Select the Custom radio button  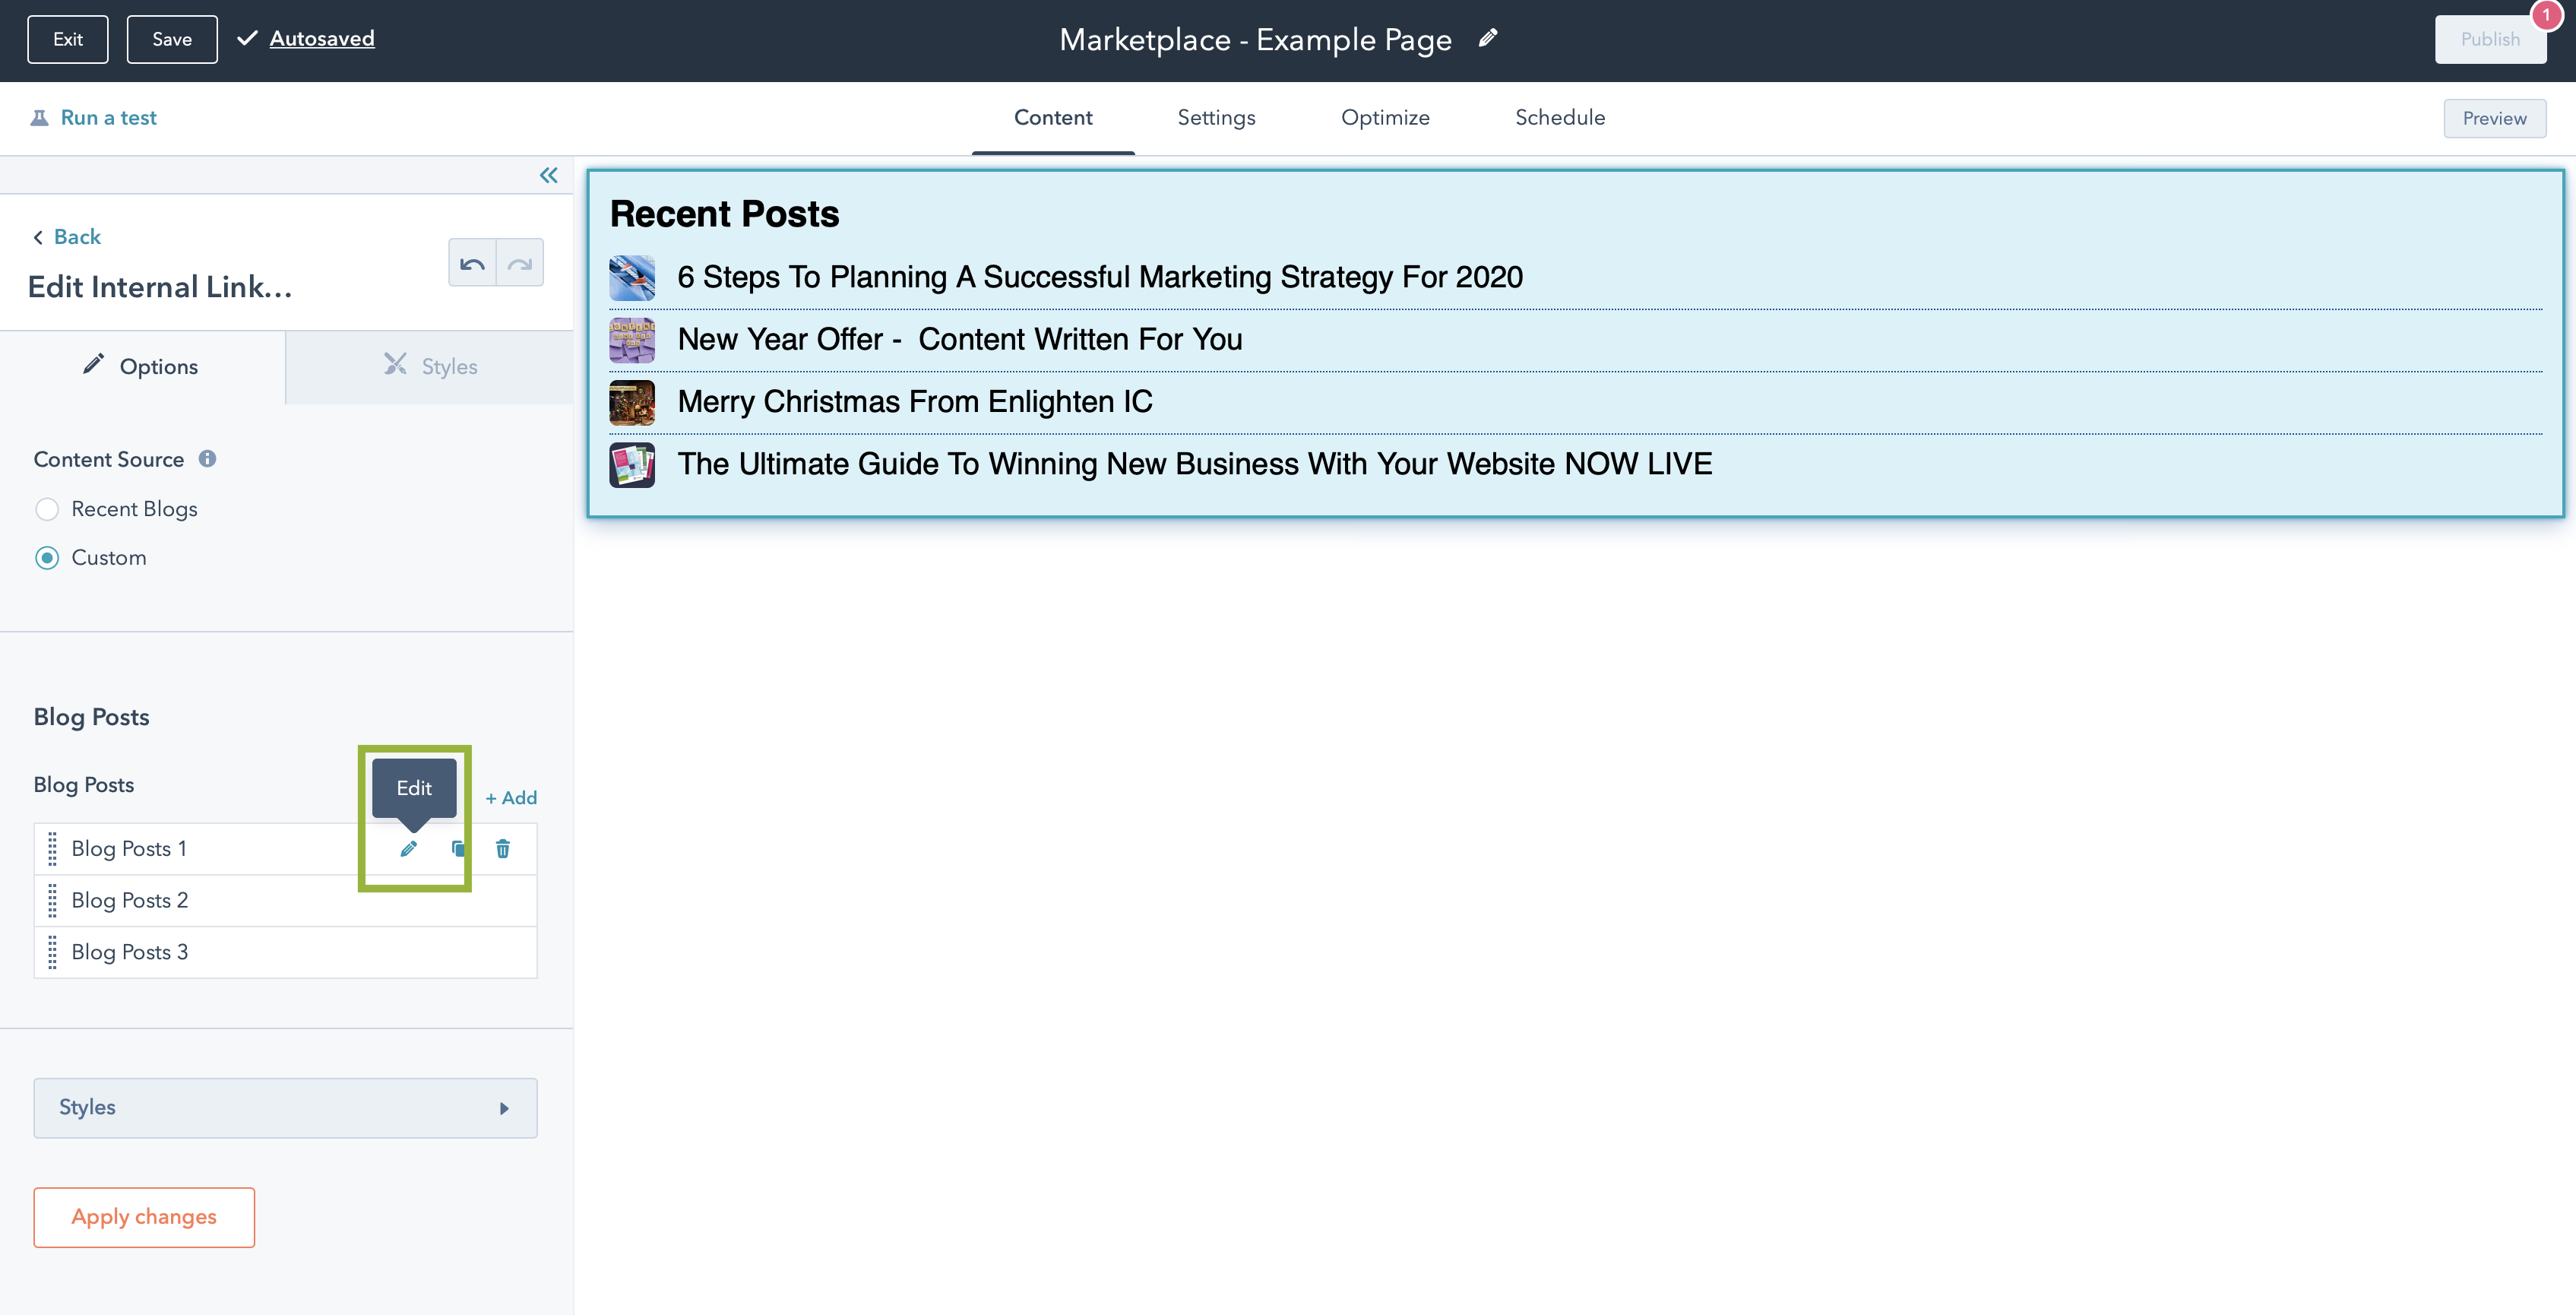tap(47, 558)
